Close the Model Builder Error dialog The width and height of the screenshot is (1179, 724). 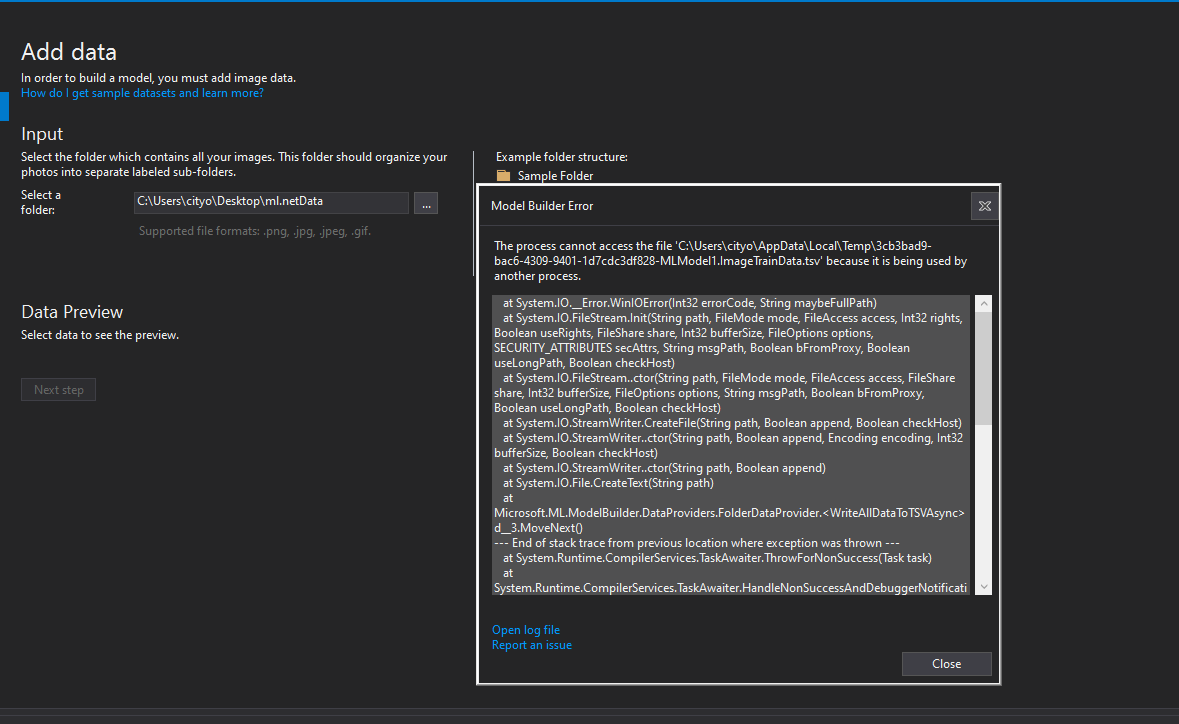tap(945, 663)
